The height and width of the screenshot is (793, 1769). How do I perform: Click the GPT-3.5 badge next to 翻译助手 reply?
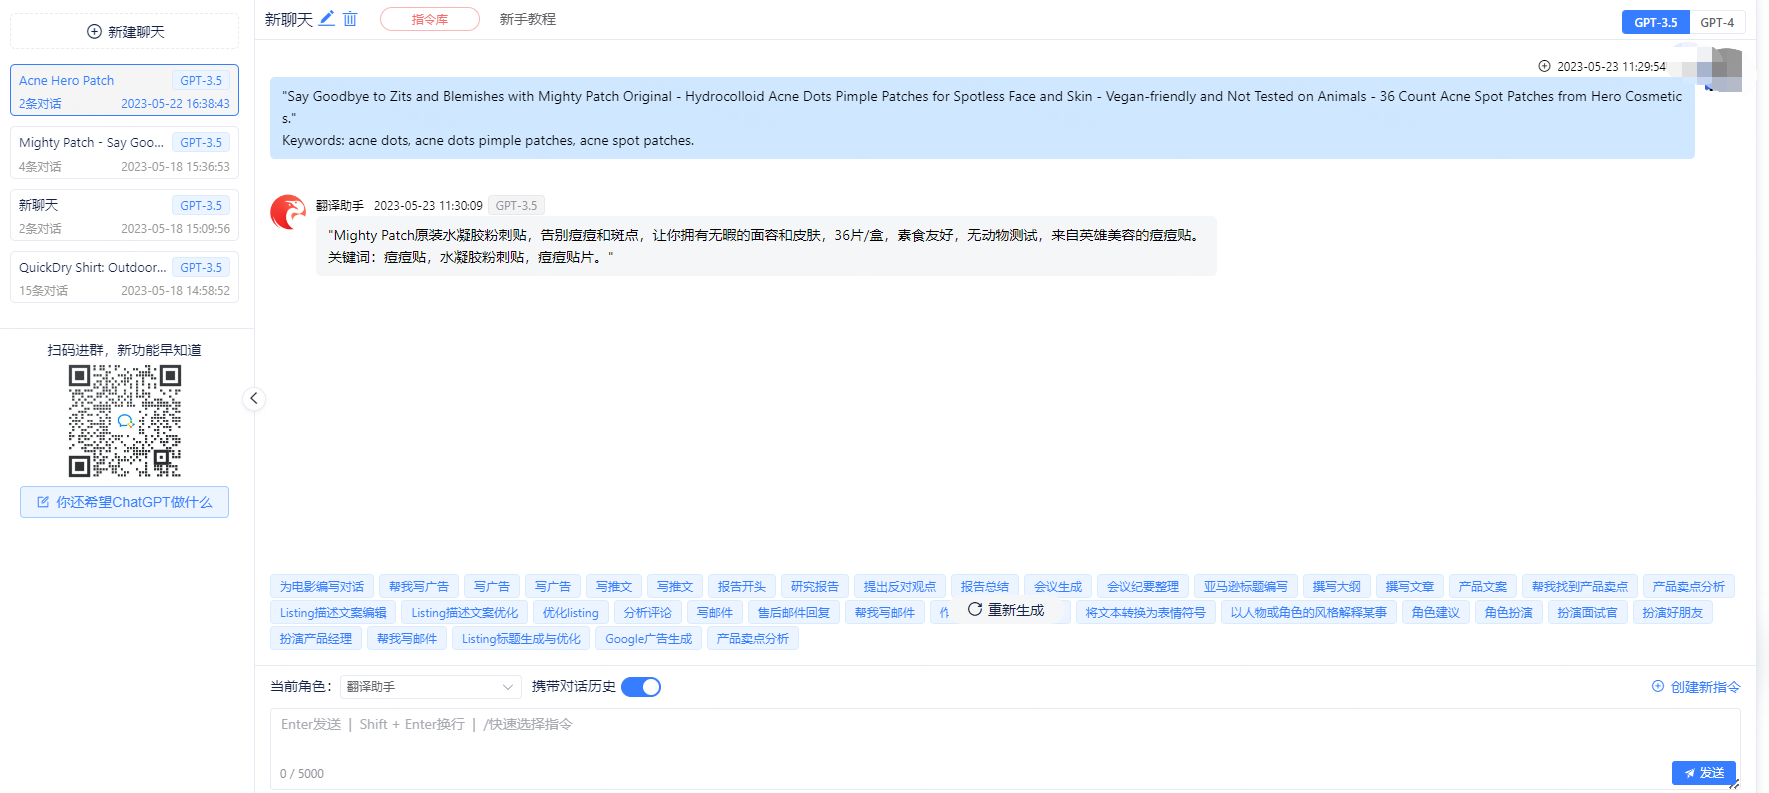click(x=517, y=205)
